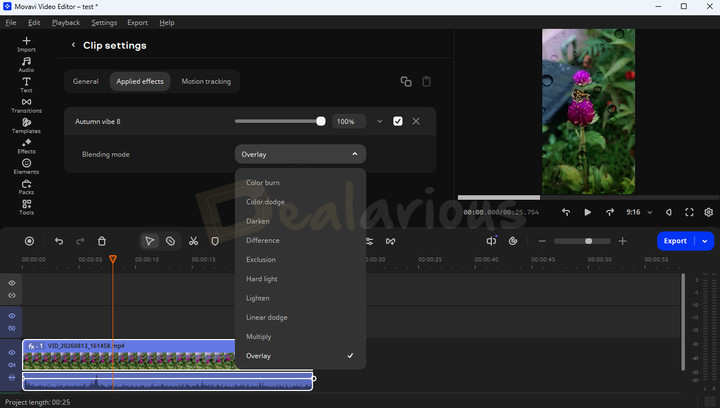This screenshot has width=720, height=408.
Task: Open preview settings gear
Action: (x=709, y=212)
